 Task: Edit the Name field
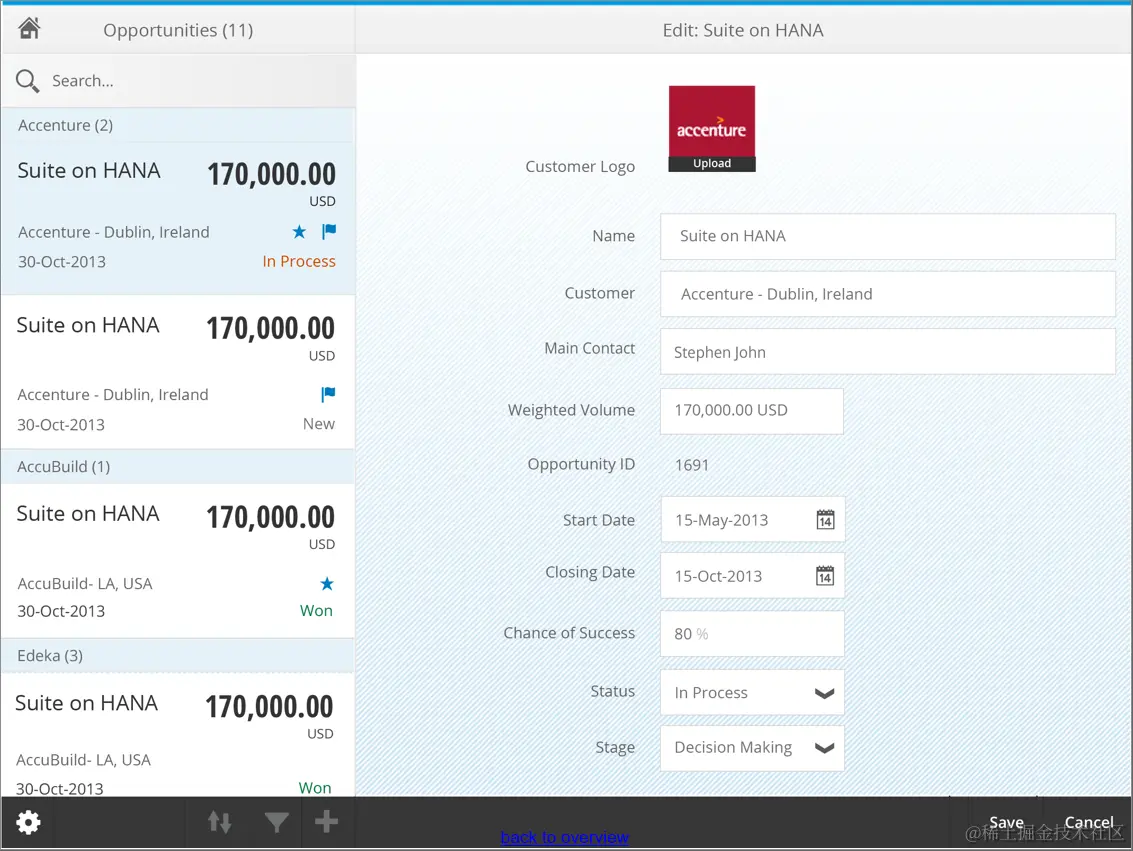[887, 236]
